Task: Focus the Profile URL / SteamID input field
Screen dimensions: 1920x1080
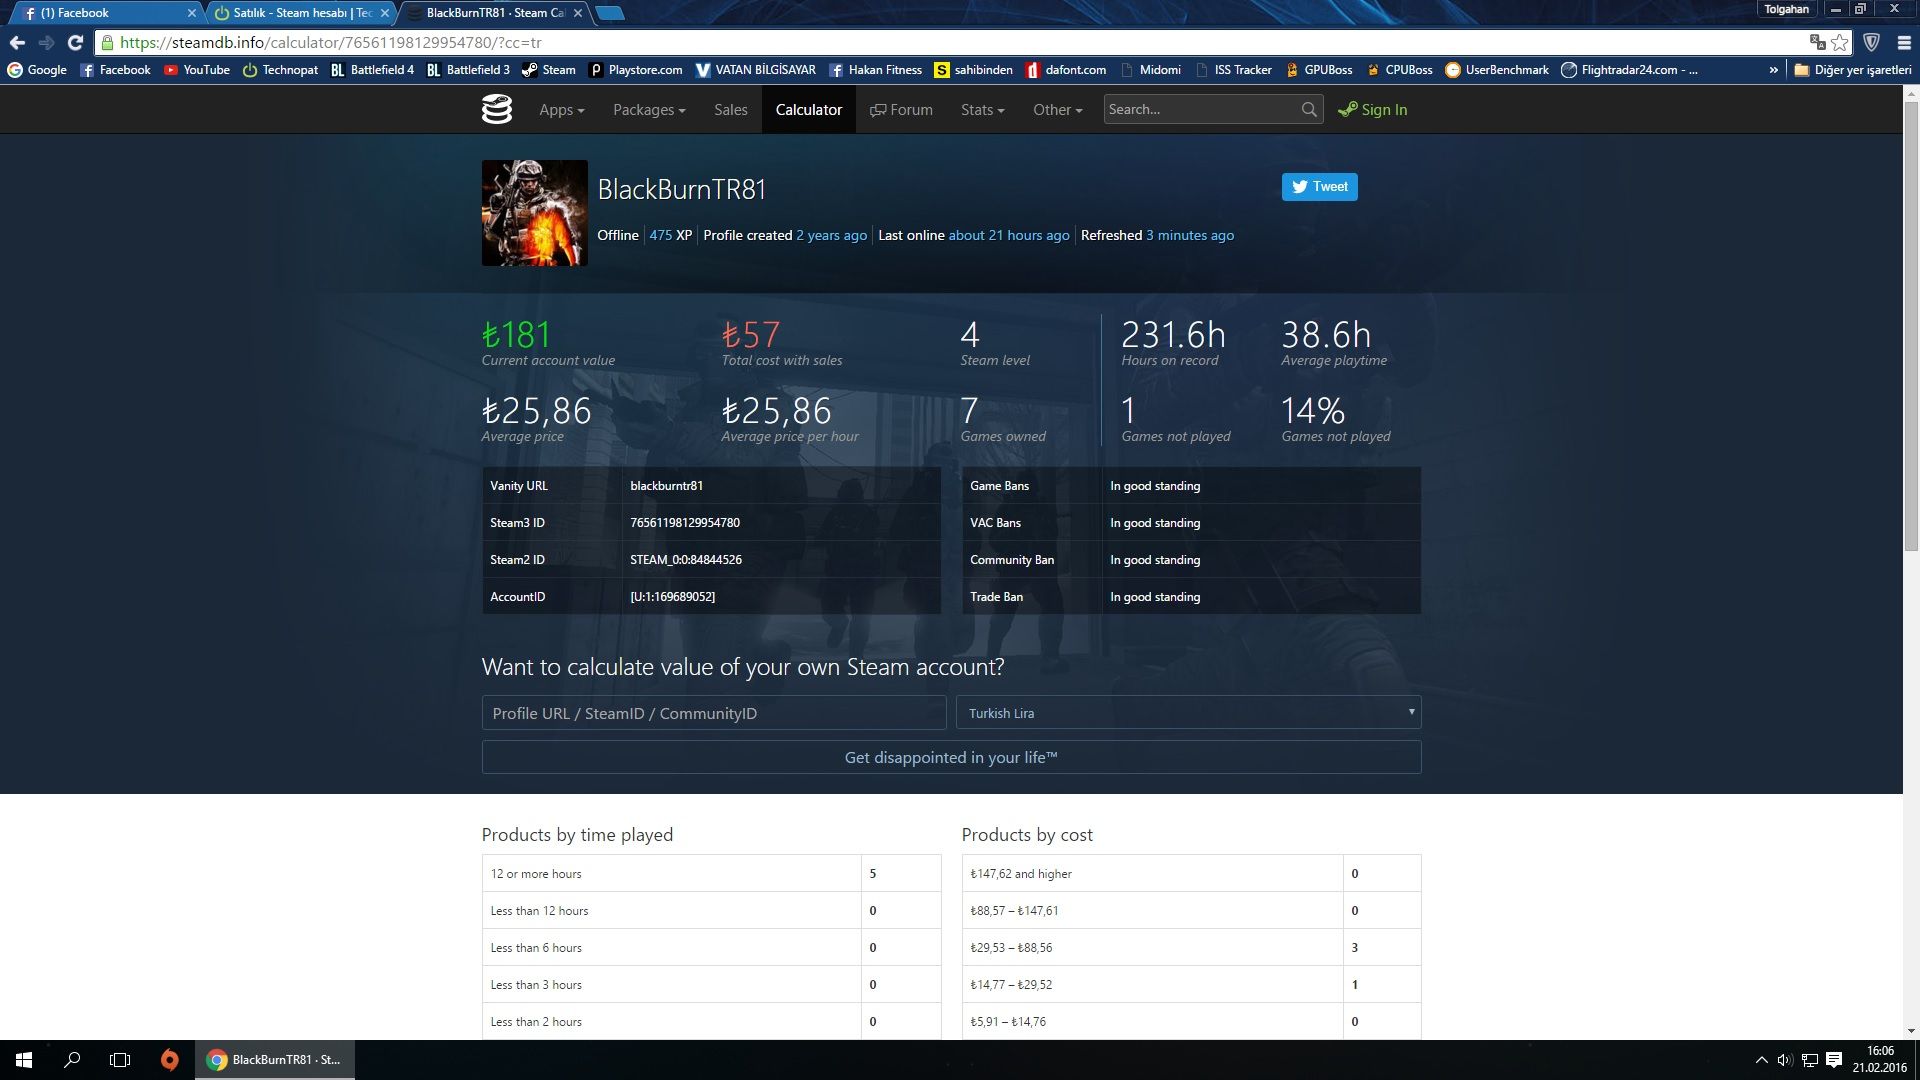Action: [713, 713]
